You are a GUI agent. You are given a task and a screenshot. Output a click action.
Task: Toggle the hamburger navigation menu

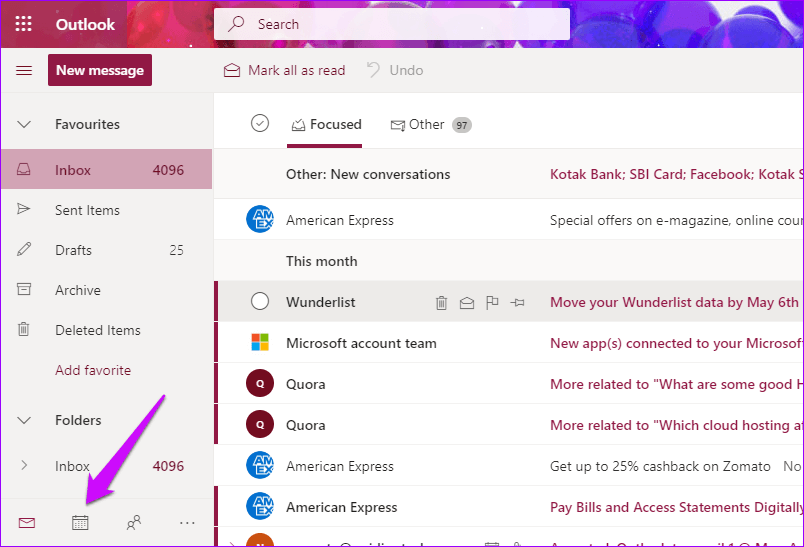24,70
